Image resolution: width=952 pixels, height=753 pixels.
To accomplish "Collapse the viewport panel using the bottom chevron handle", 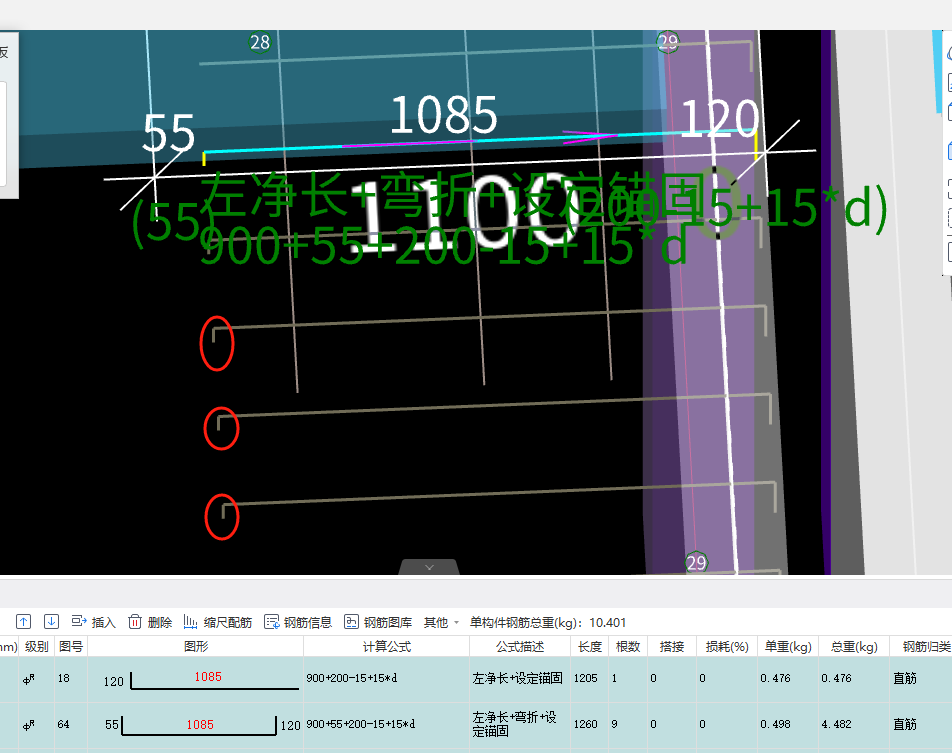I will [429, 567].
